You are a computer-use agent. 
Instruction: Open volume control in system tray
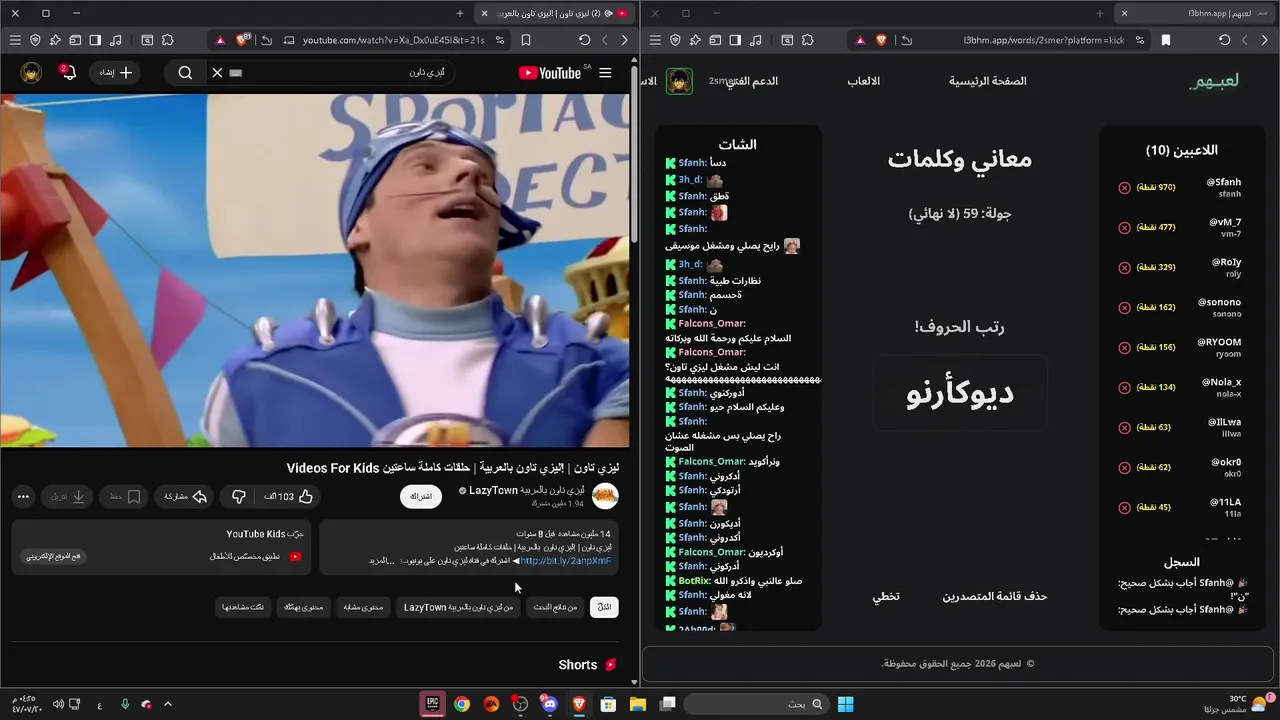(x=58, y=704)
